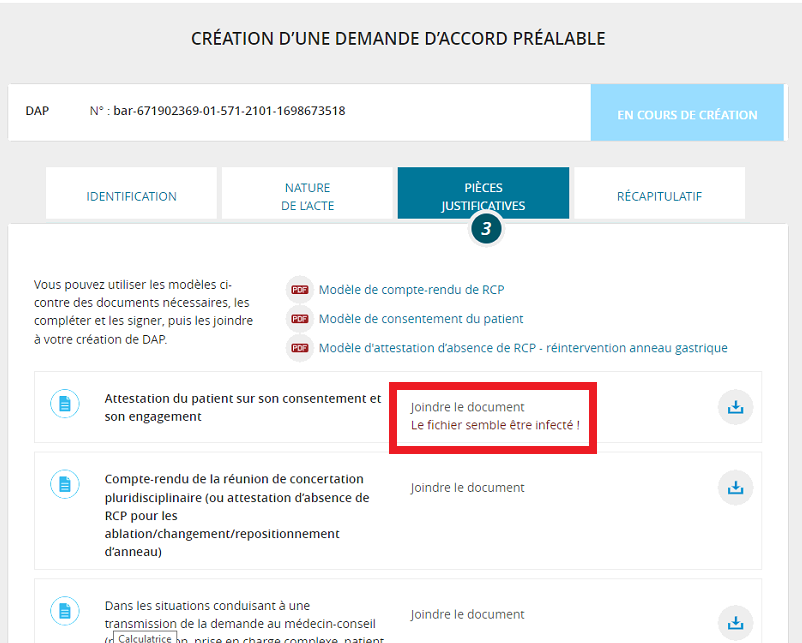Screen dimensions: 802x643
Task: Go to the Récapitulatif tab
Action: [659, 193]
